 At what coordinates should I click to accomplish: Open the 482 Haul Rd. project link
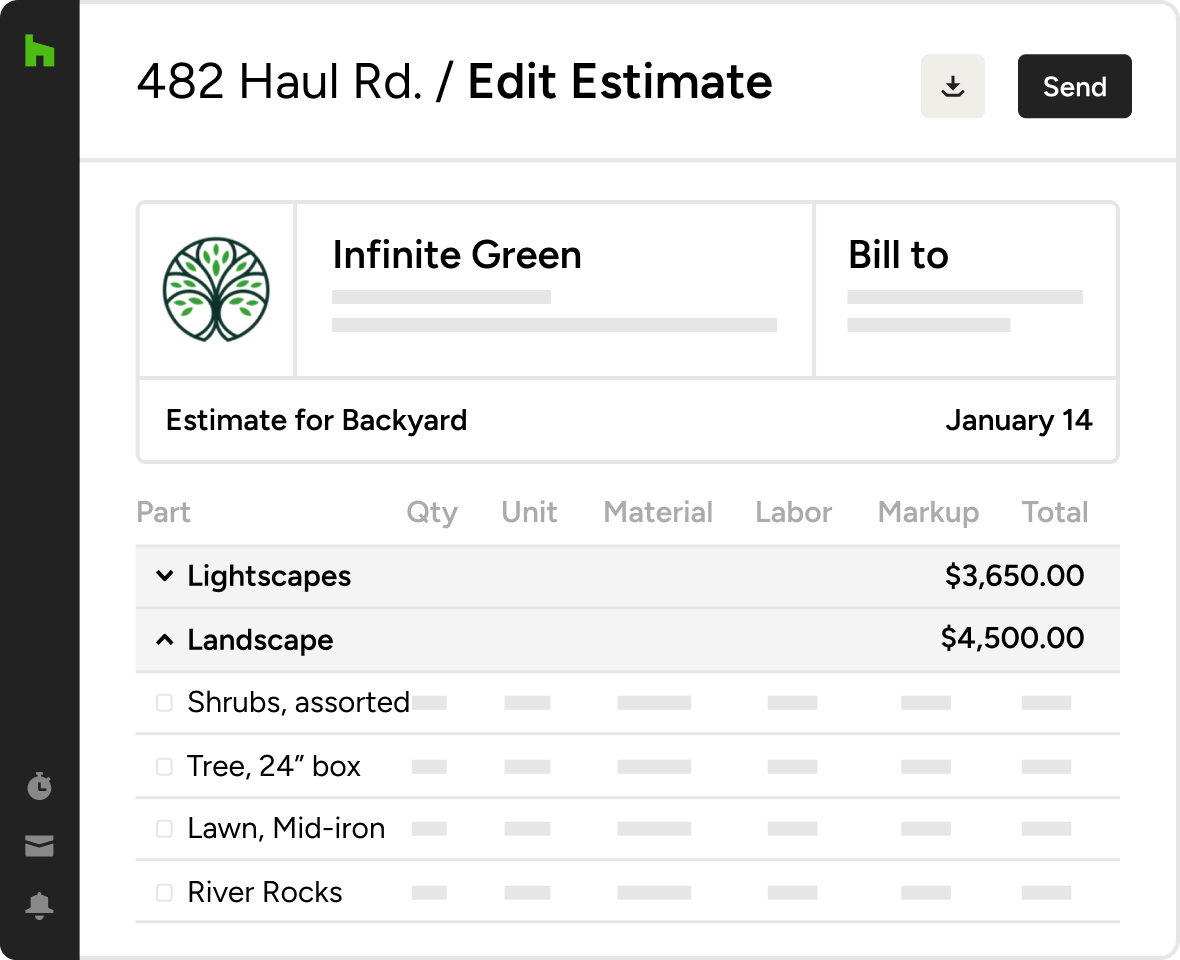point(279,83)
